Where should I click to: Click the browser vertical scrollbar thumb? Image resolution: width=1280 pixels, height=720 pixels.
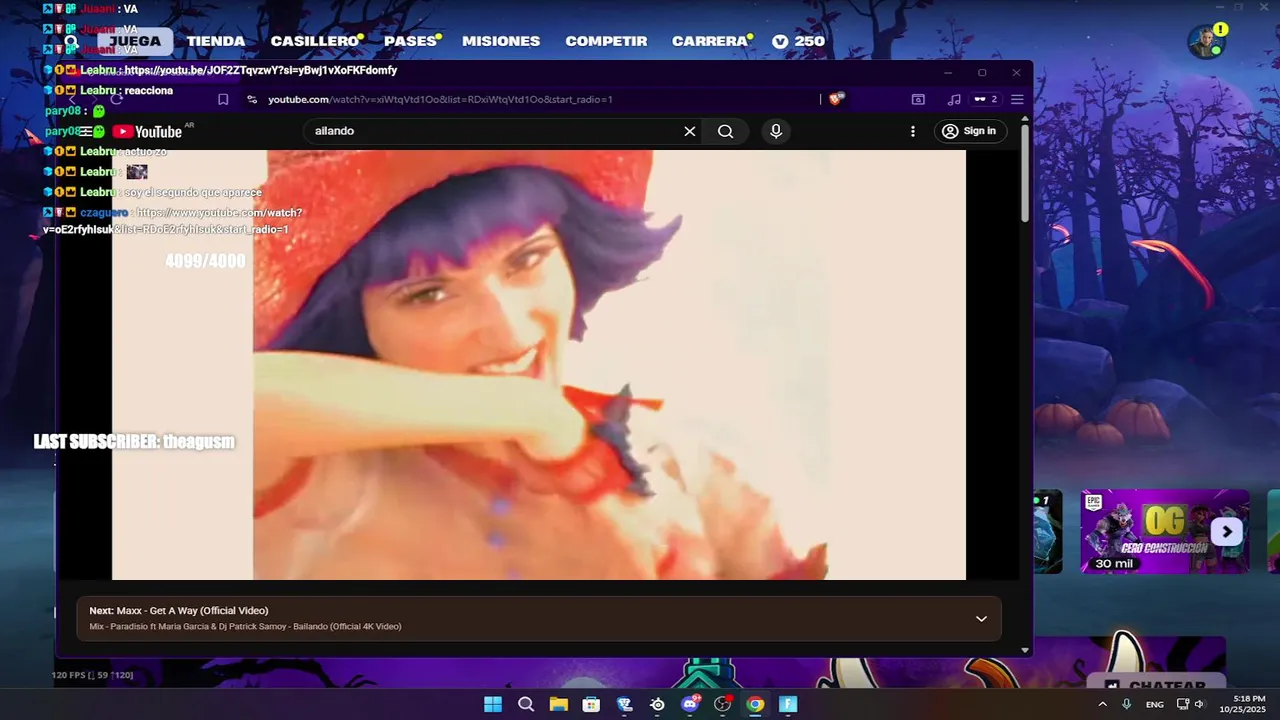[1025, 172]
